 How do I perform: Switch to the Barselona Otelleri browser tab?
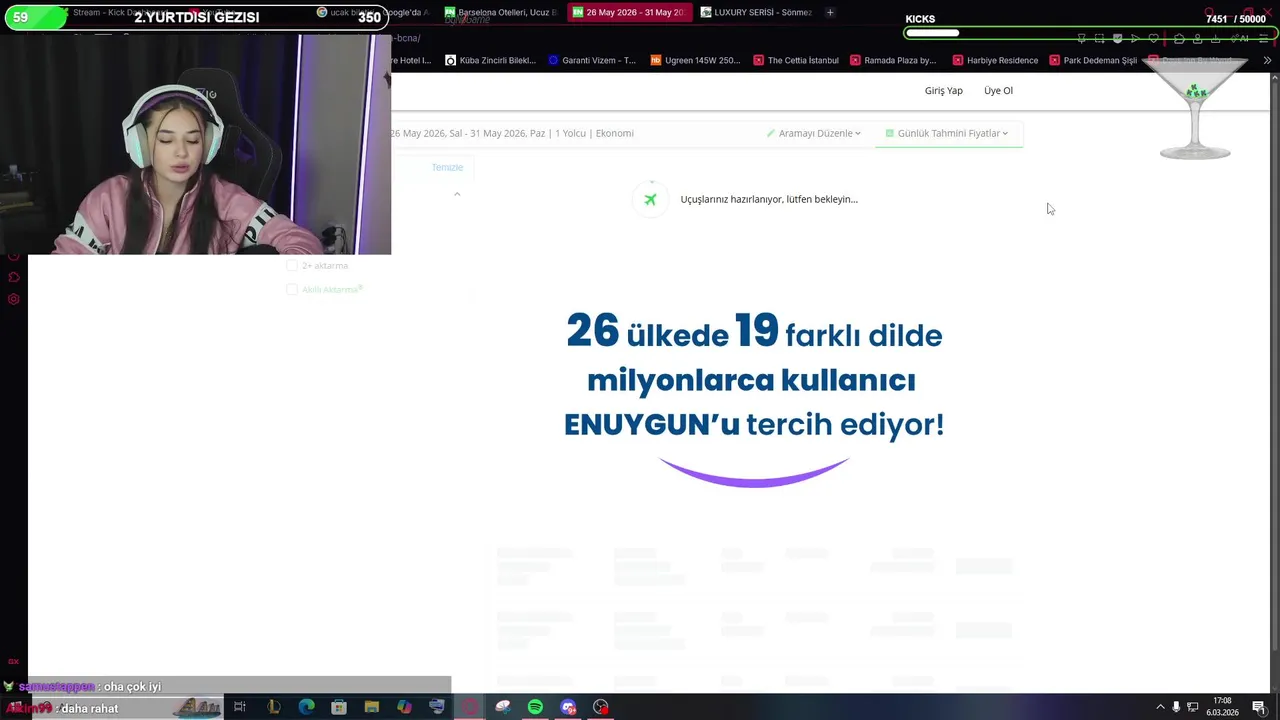(x=500, y=12)
